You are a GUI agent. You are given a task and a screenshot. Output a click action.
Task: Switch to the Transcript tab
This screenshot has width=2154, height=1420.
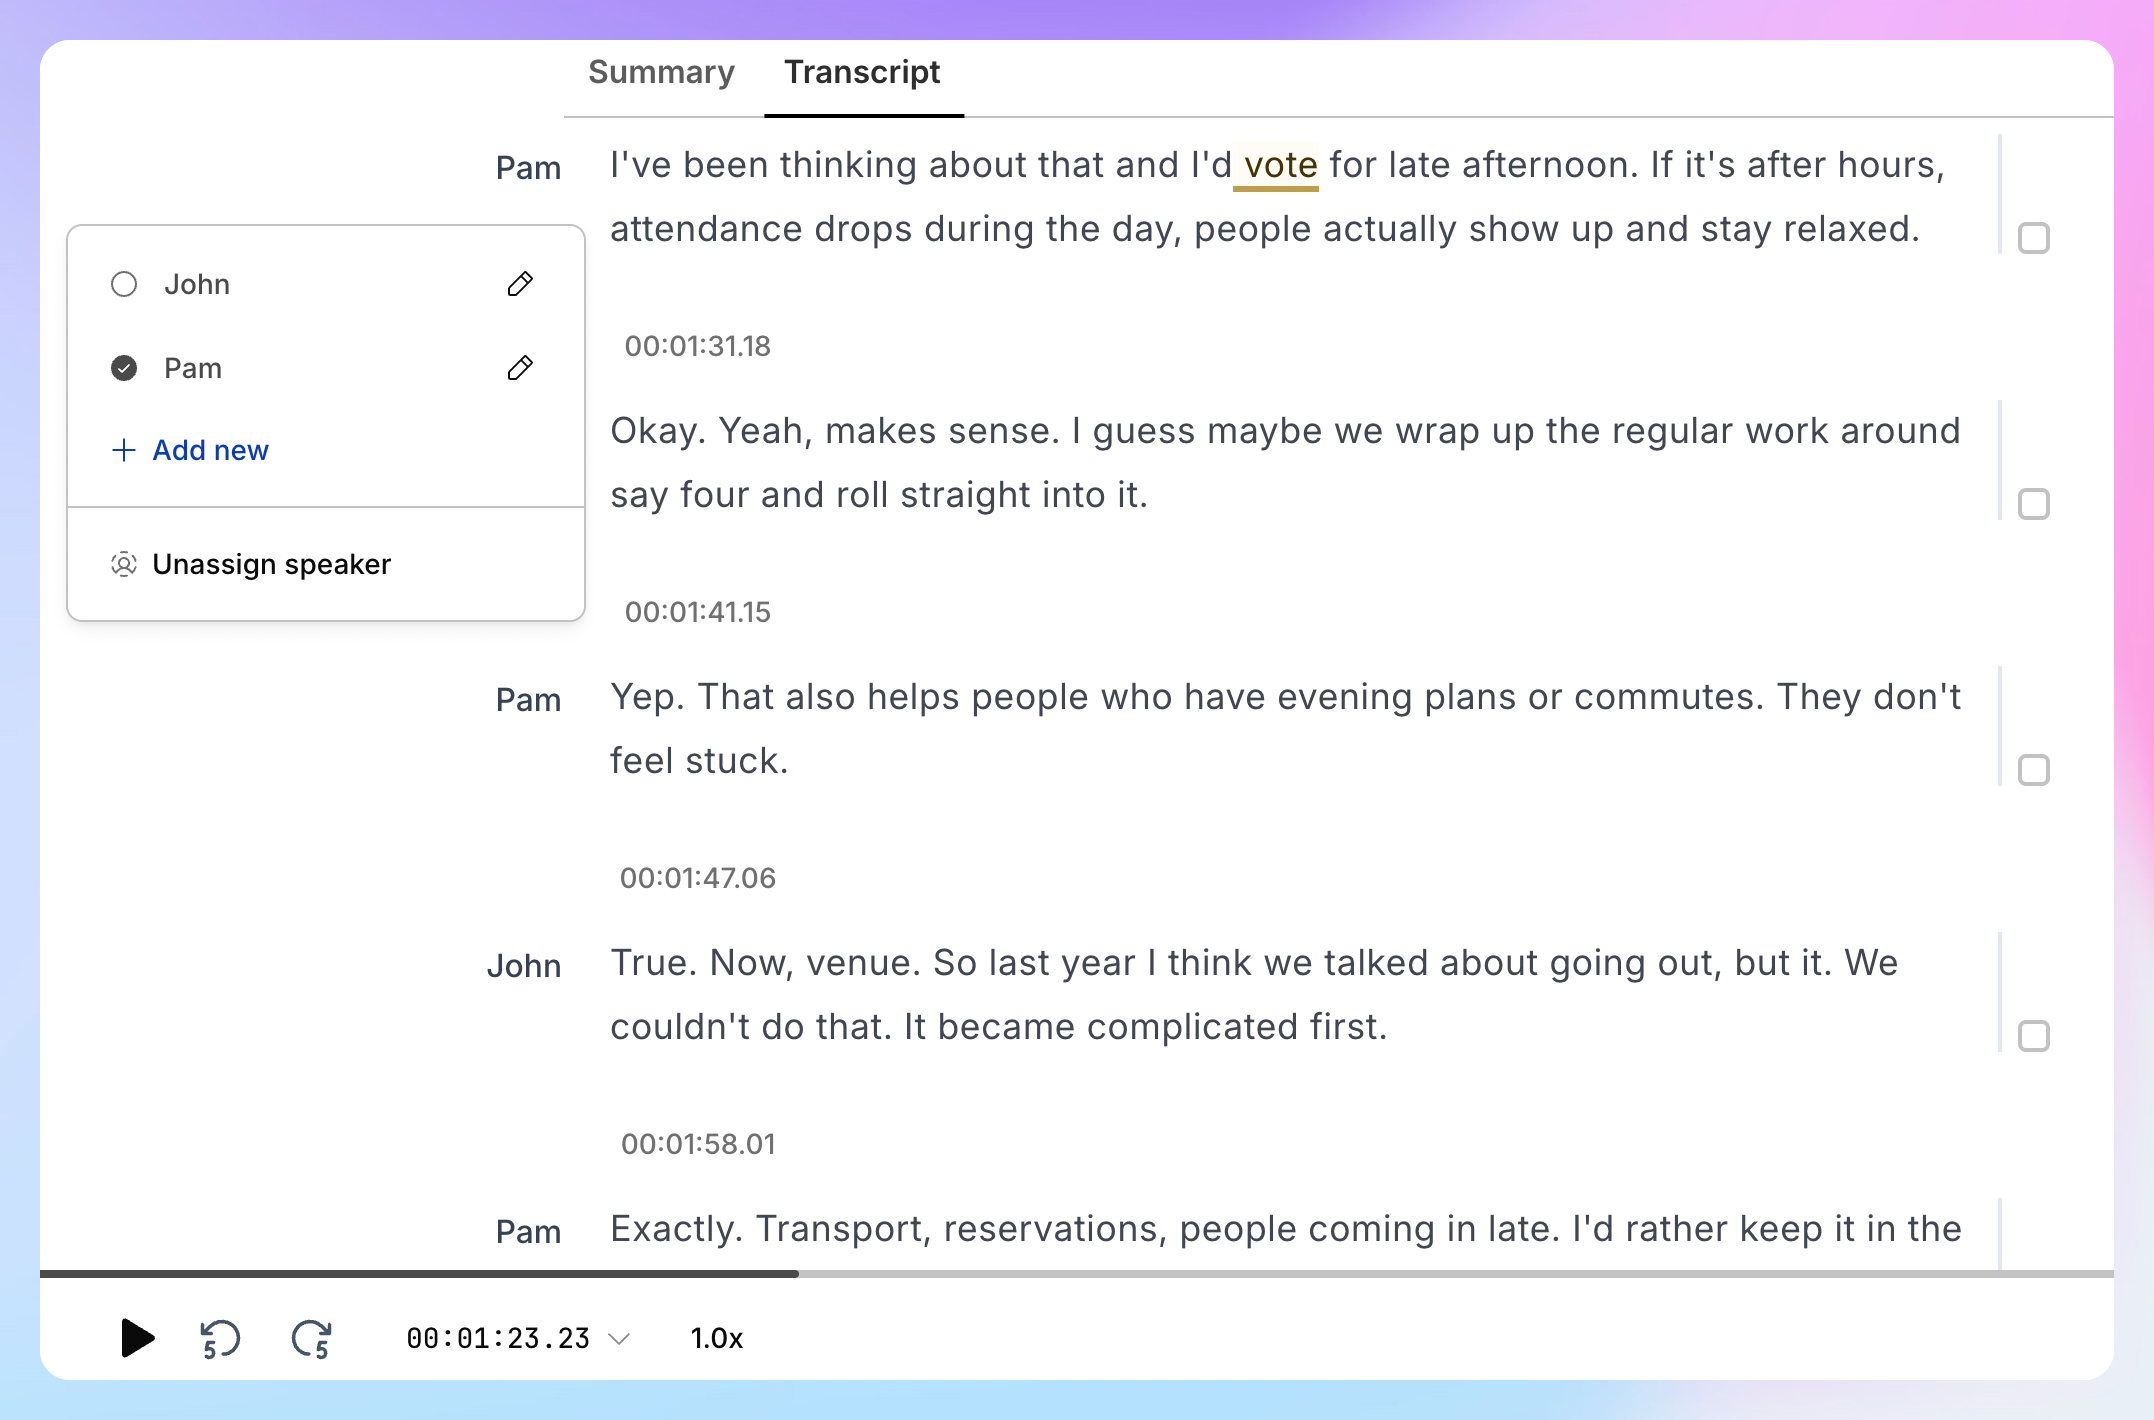[x=862, y=73]
